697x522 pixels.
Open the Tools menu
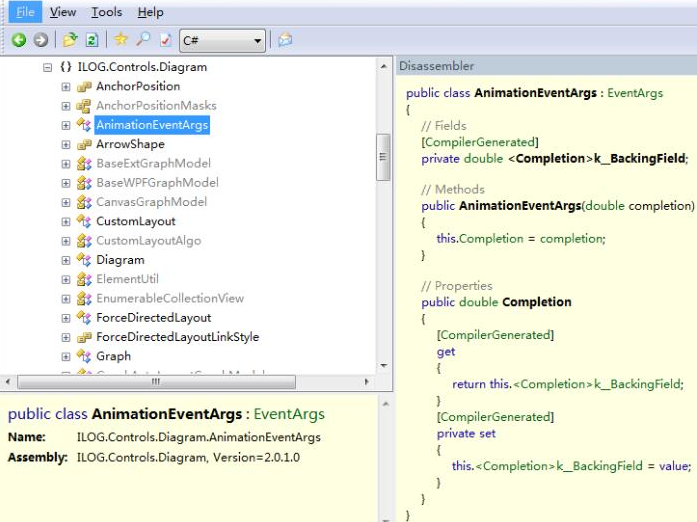click(106, 12)
